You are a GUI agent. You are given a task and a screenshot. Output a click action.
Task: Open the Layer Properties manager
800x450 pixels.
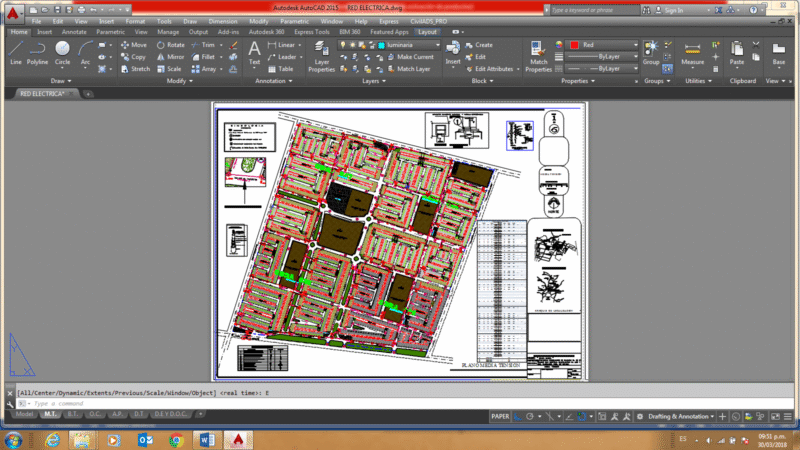coord(321,57)
